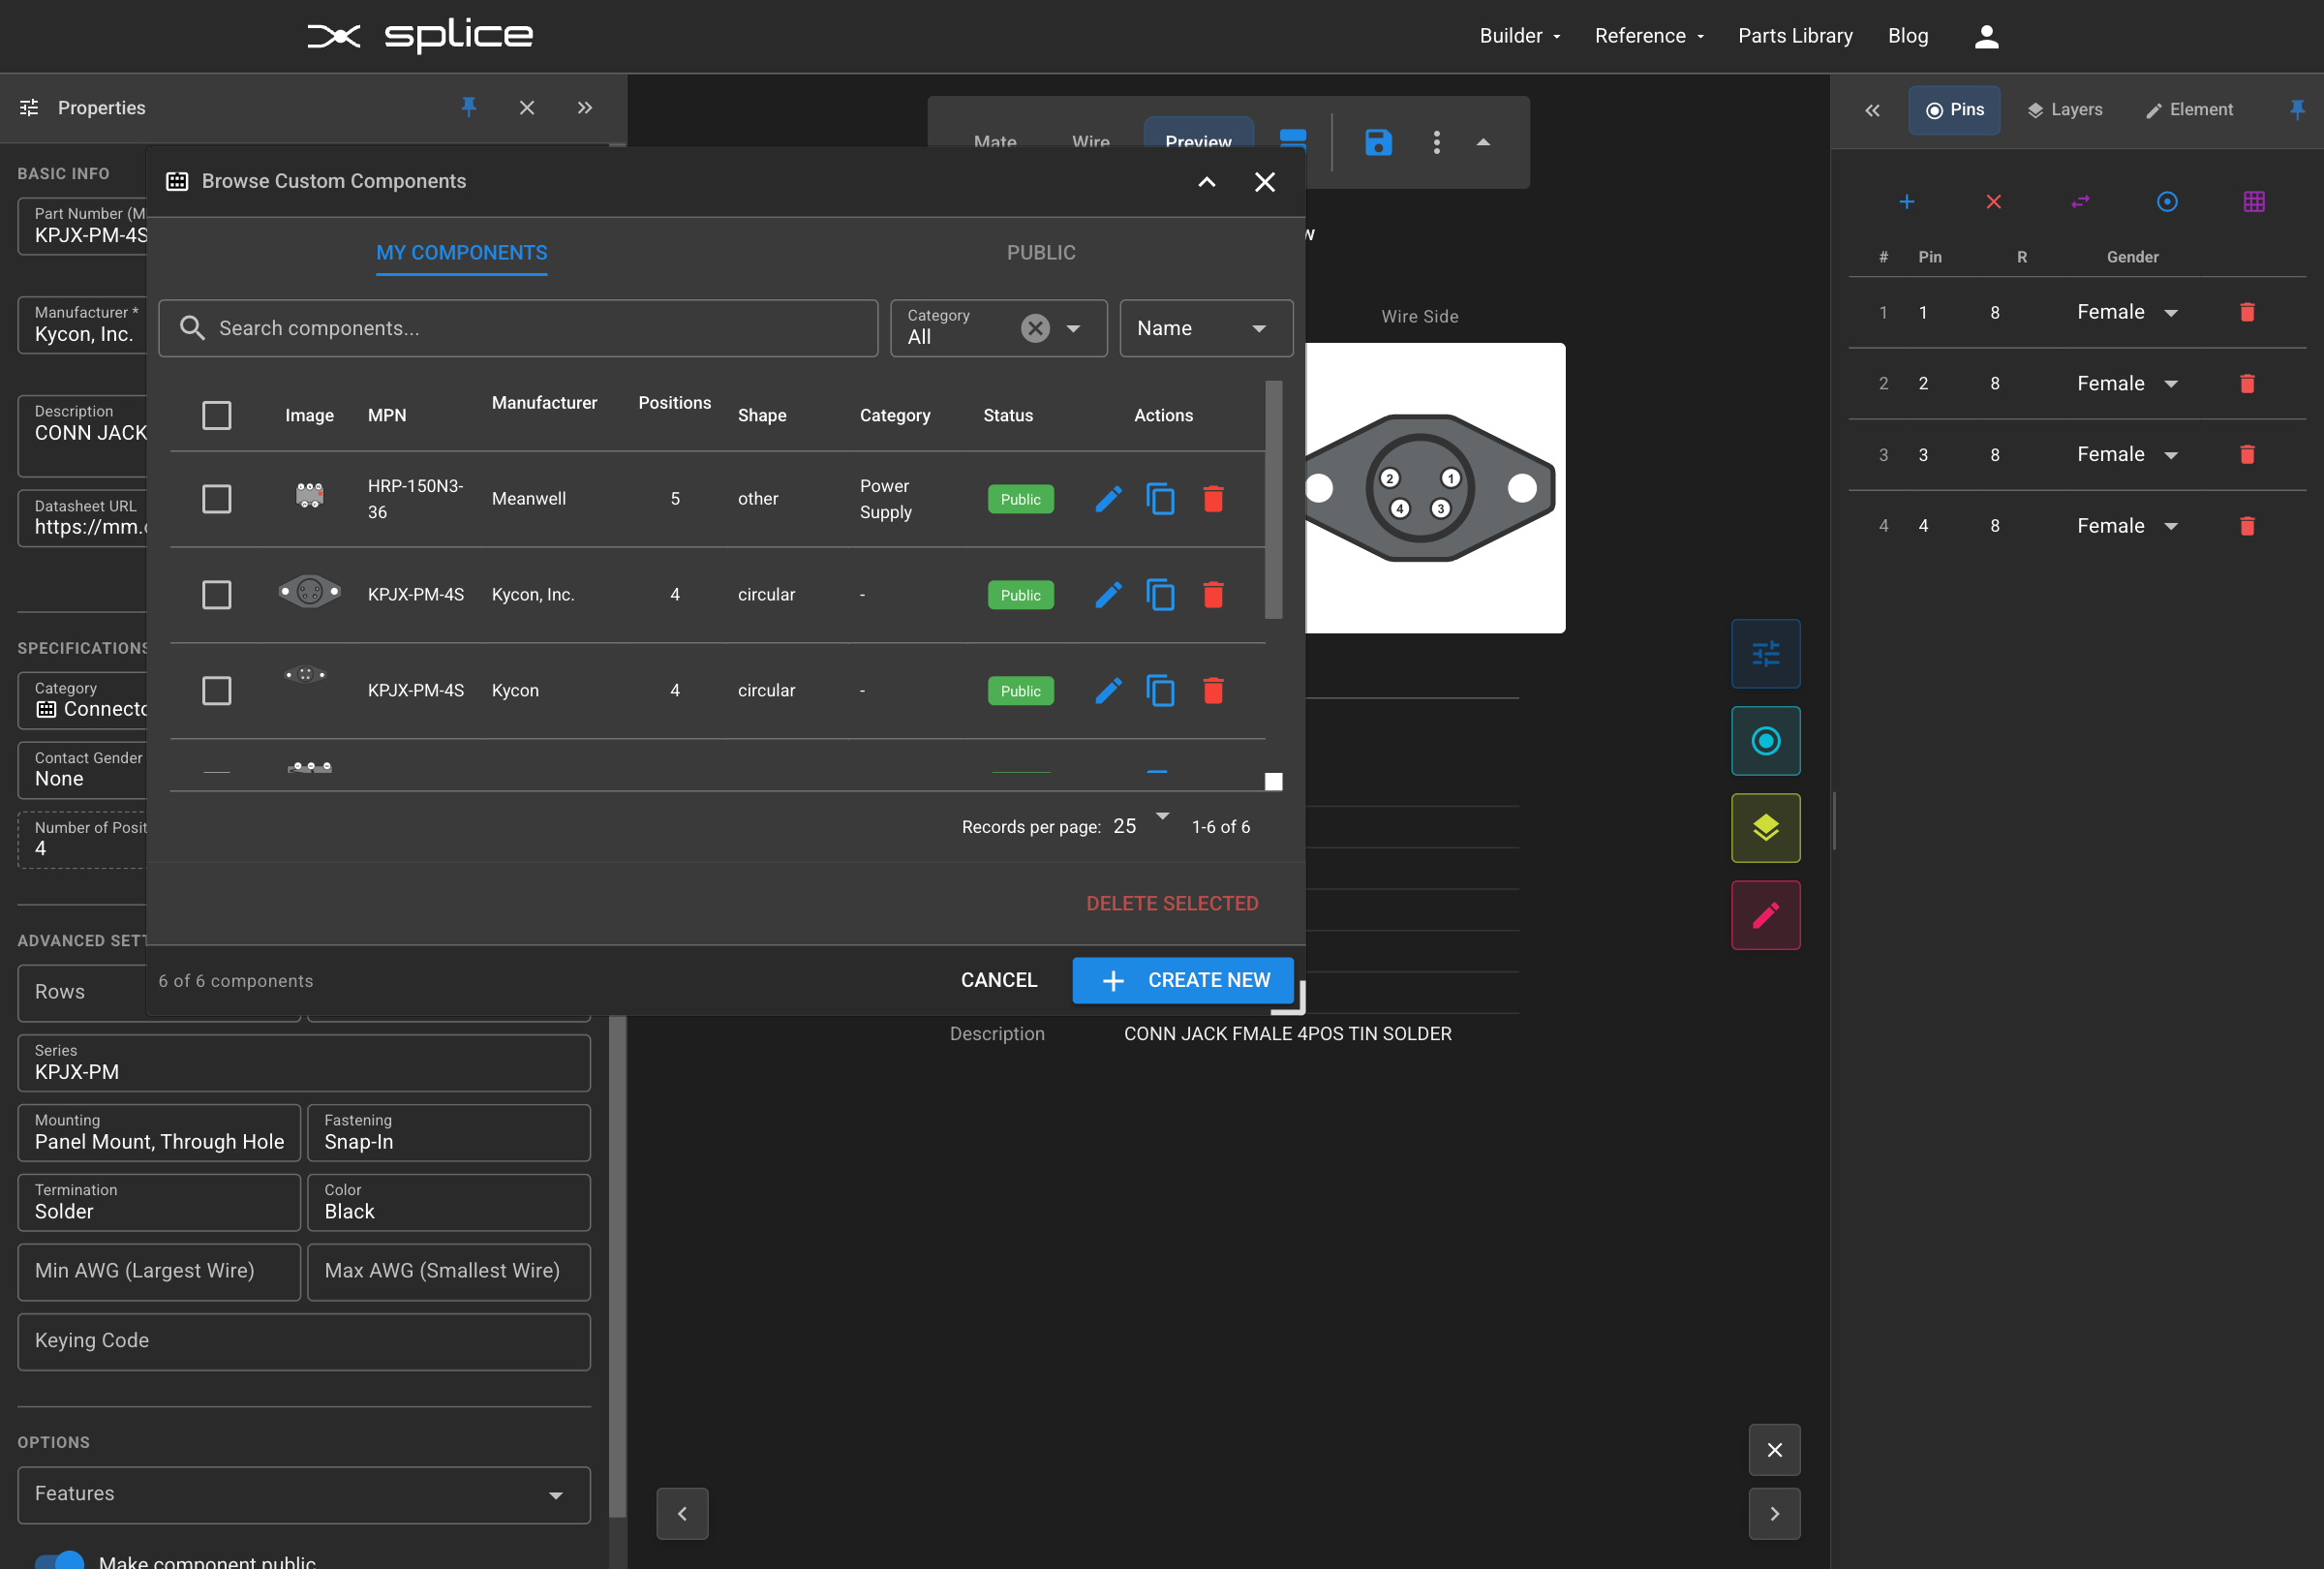Open the three-dot overflow menu near Save
The image size is (2324, 1569).
[x=1437, y=143]
